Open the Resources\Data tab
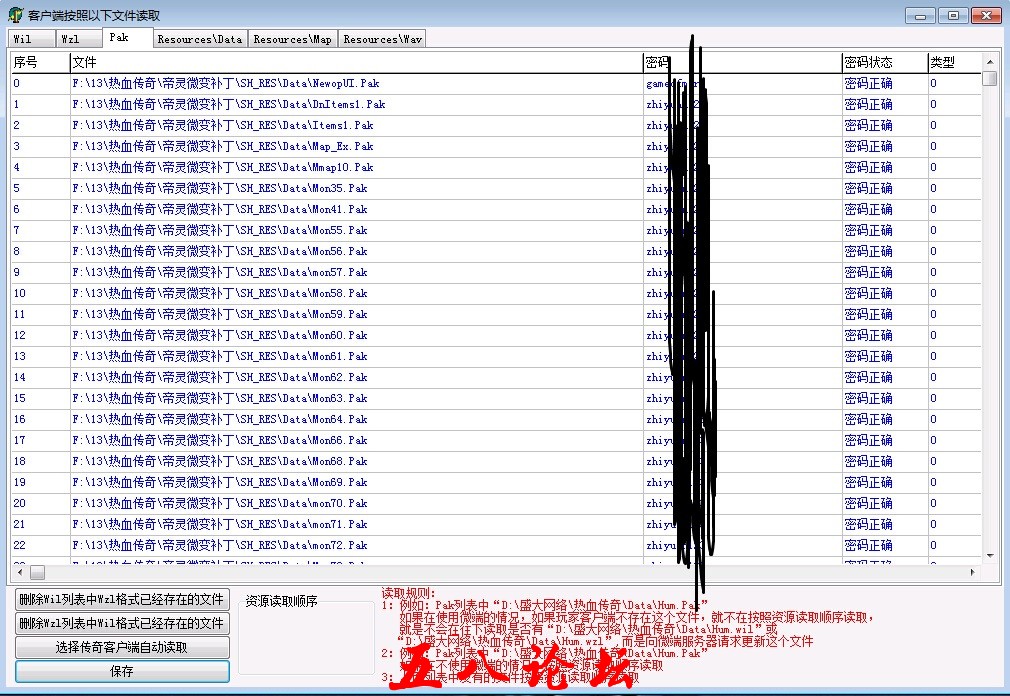 click(x=199, y=39)
